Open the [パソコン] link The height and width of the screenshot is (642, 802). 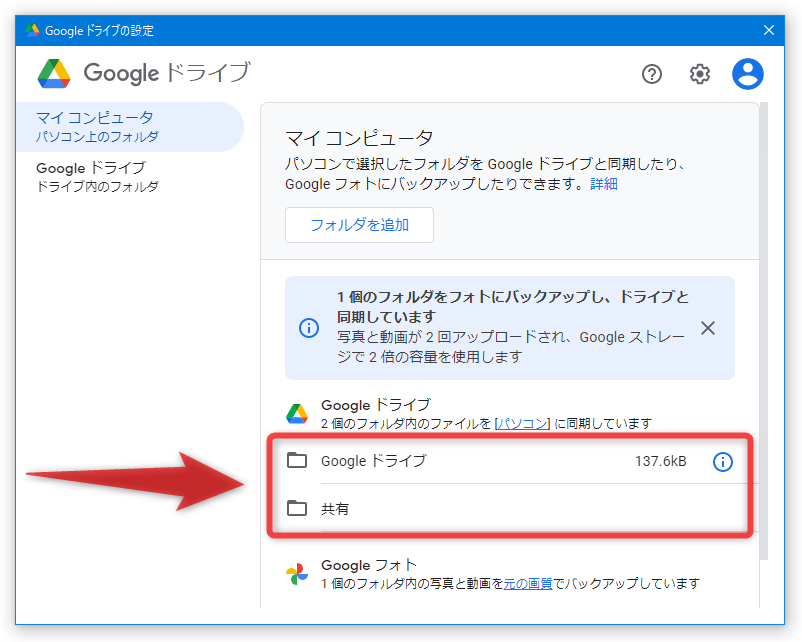[x=522, y=424]
